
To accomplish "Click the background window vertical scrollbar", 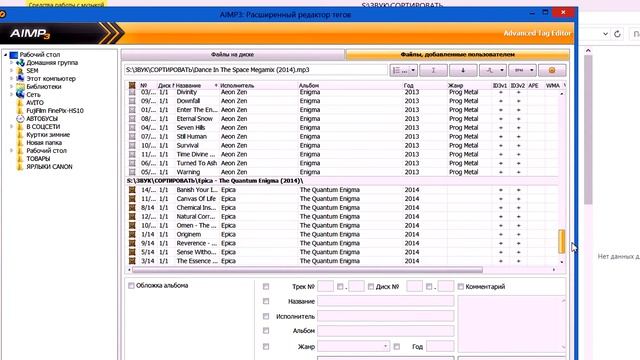I will coord(588,130).
